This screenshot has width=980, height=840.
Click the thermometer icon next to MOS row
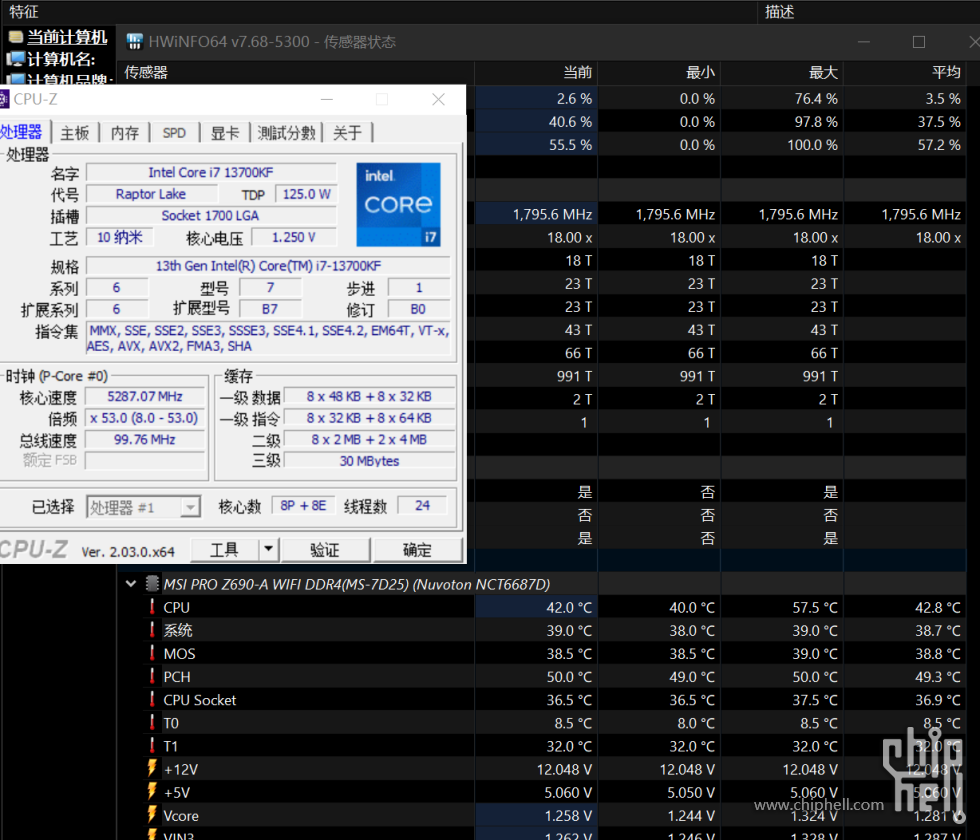click(152, 653)
